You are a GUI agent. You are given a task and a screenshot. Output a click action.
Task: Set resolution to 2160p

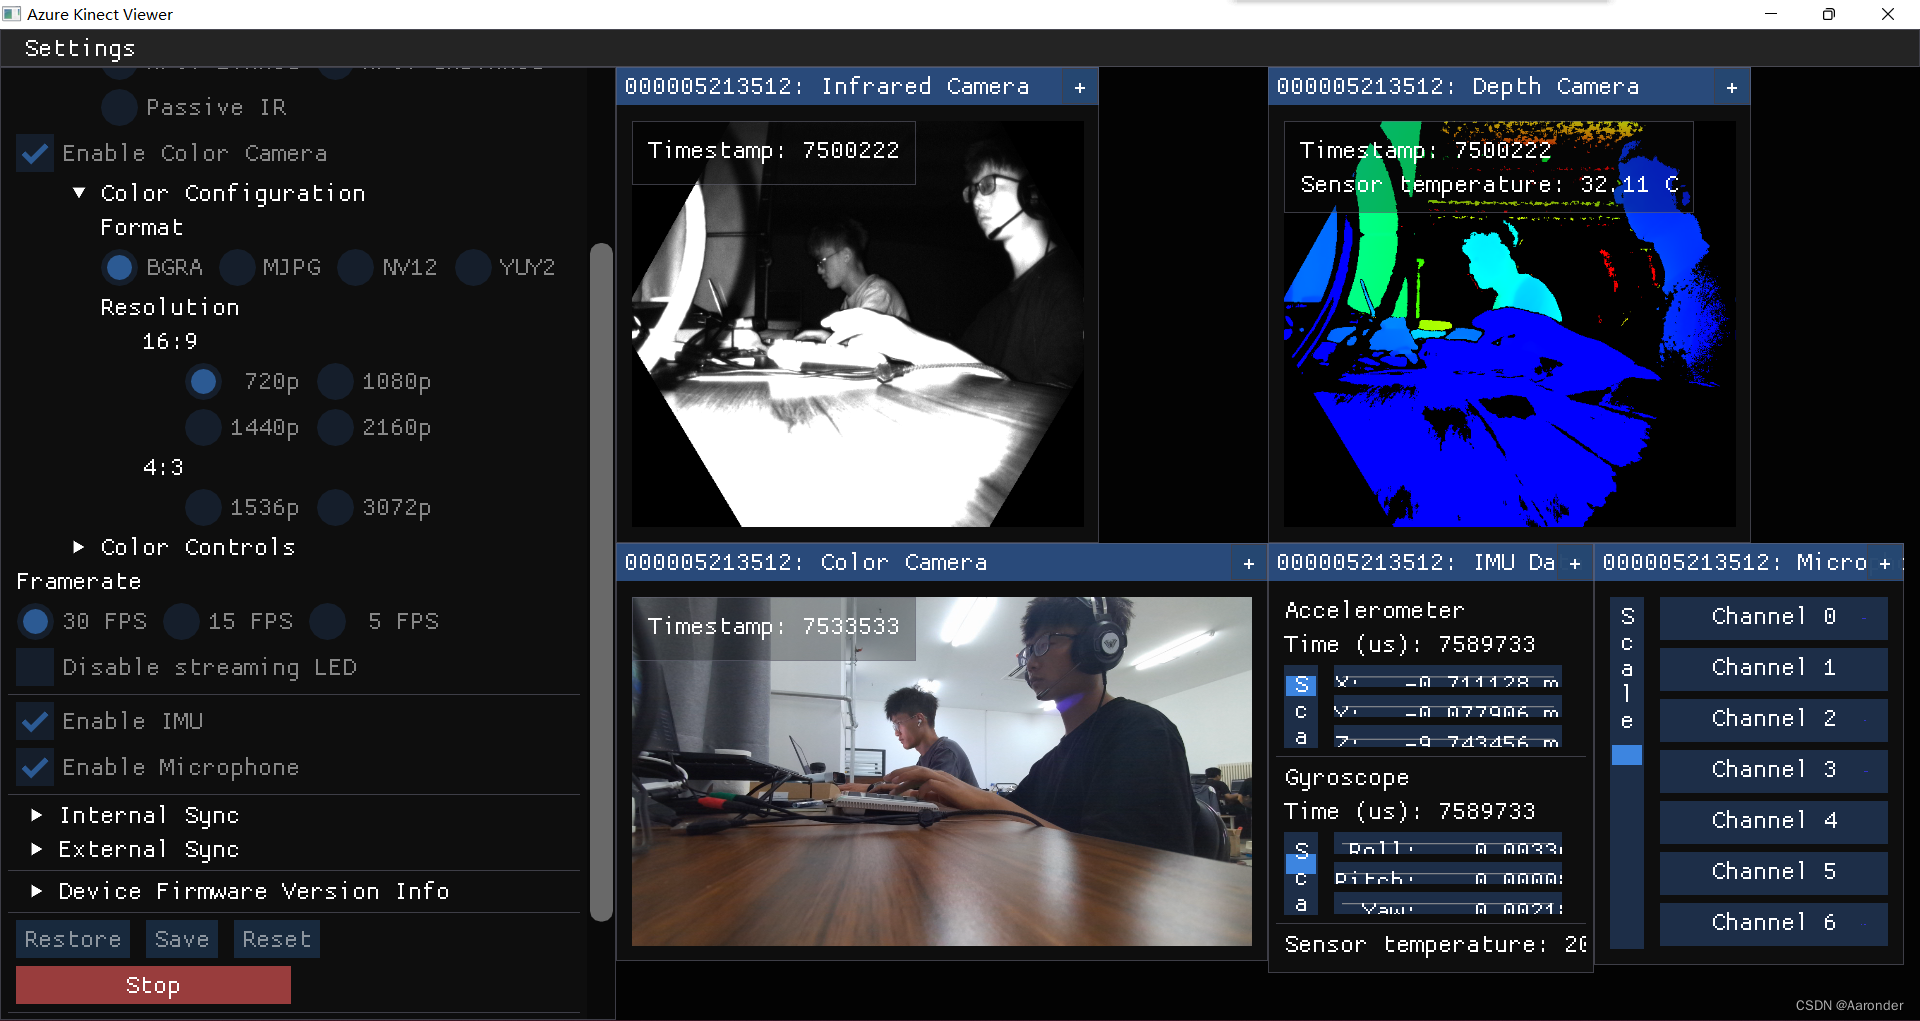tap(335, 428)
